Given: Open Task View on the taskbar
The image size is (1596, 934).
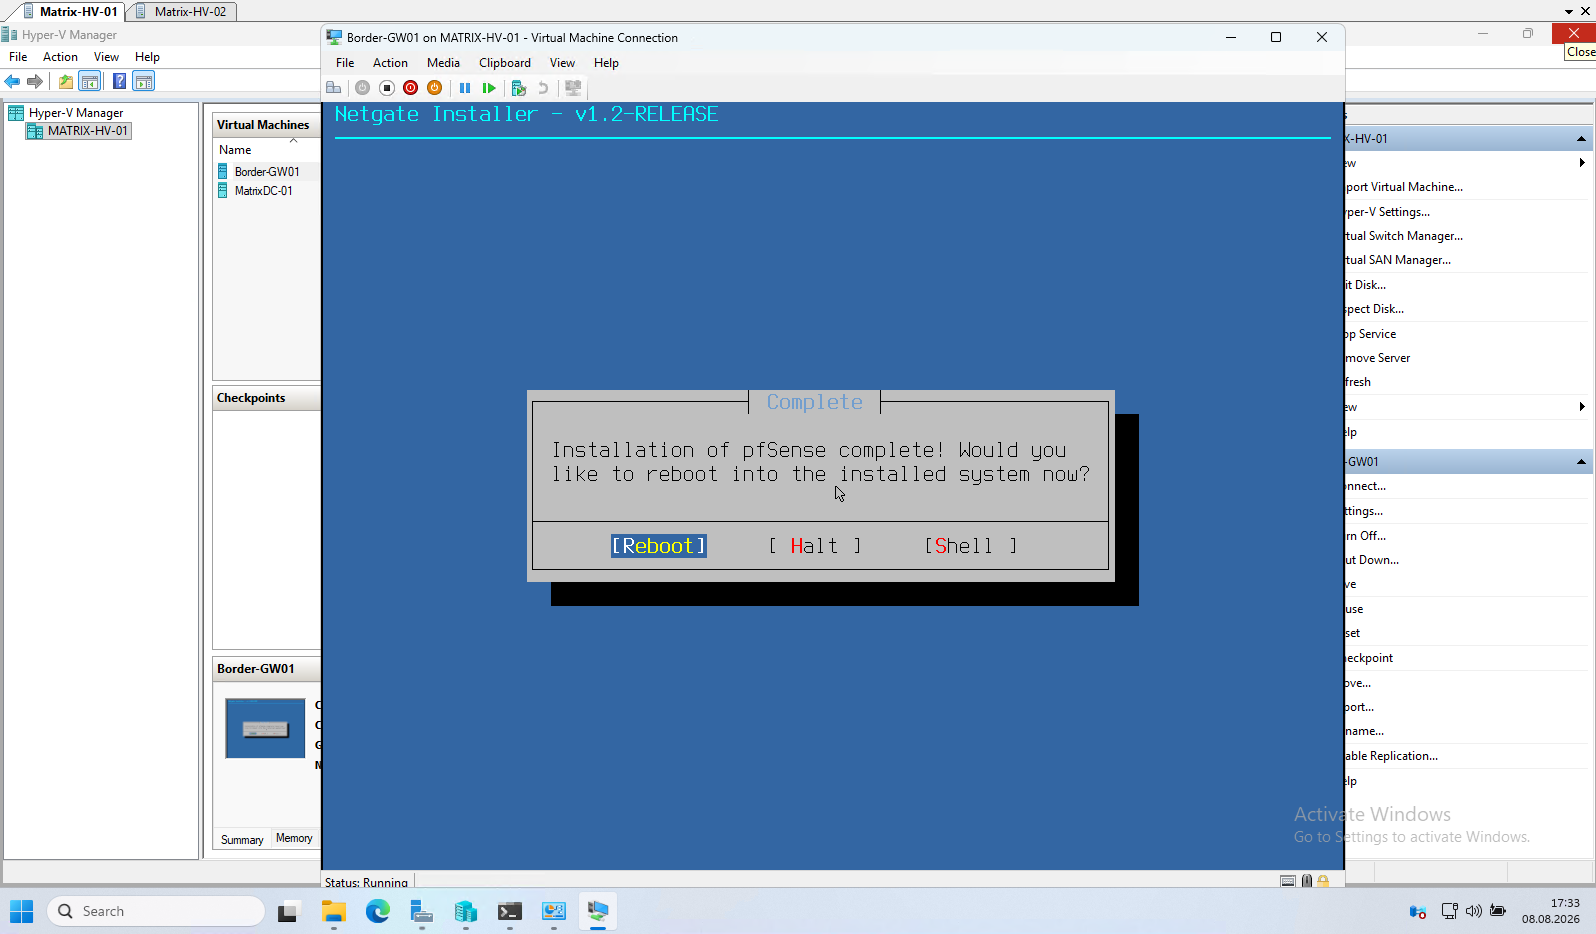Looking at the screenshot, I should click(289, 911).
